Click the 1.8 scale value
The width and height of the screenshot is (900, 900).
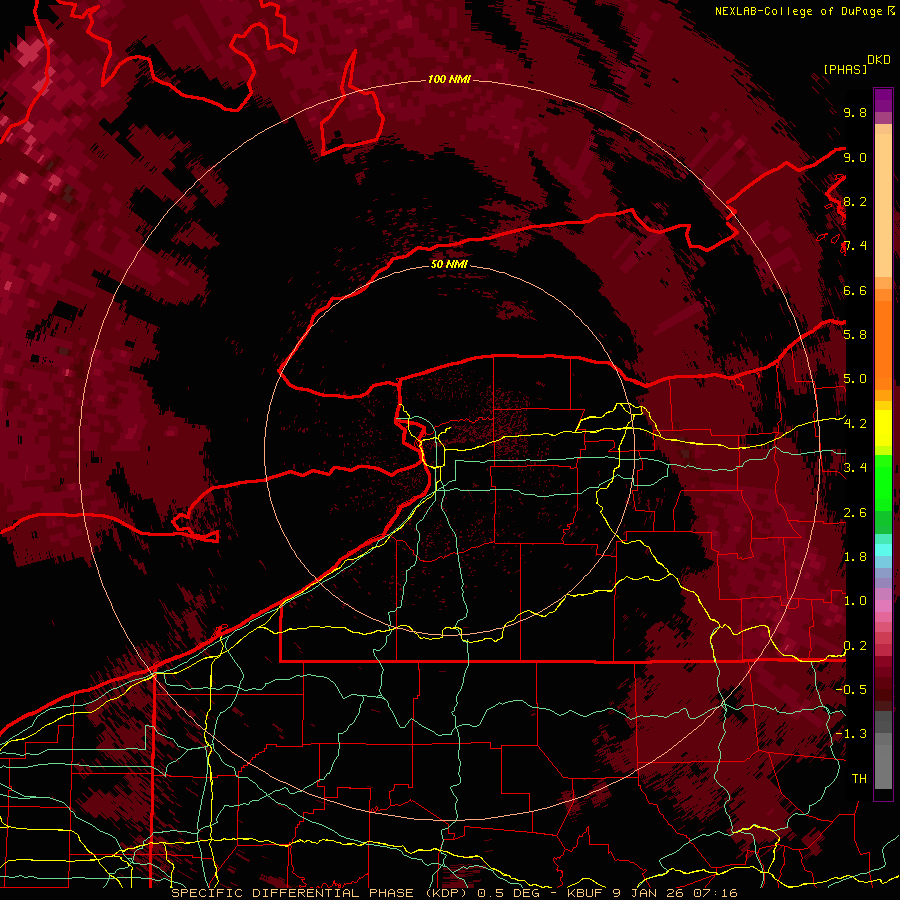(855, 557)
